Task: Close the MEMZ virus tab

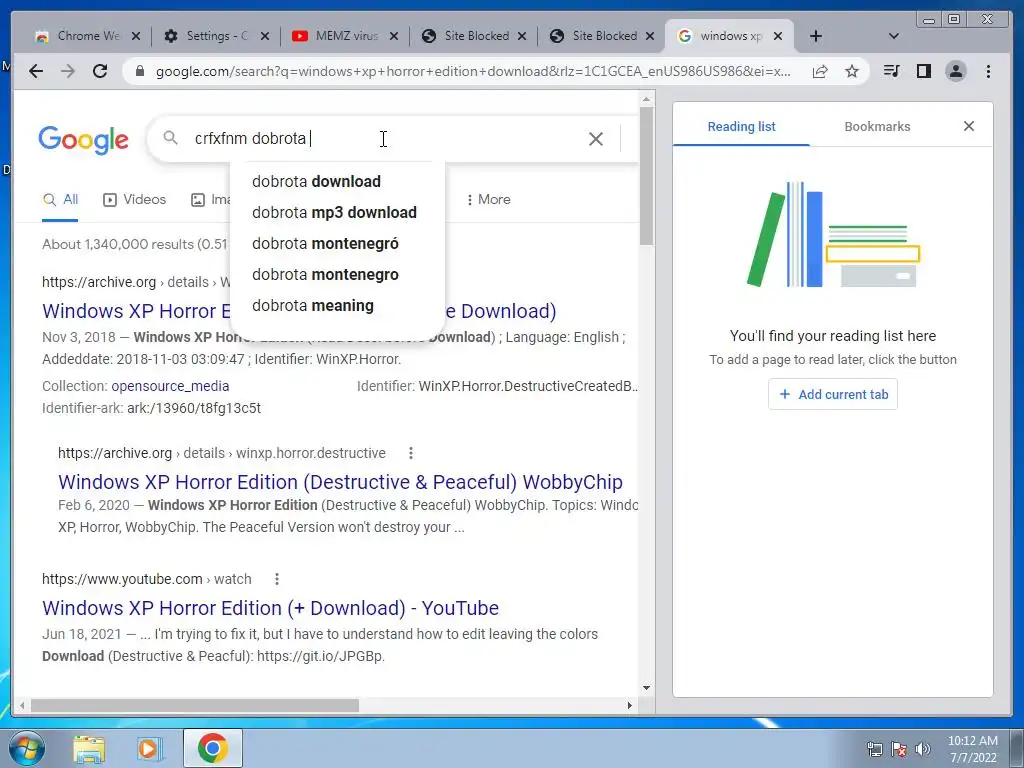Action: [x=394, y=36]
